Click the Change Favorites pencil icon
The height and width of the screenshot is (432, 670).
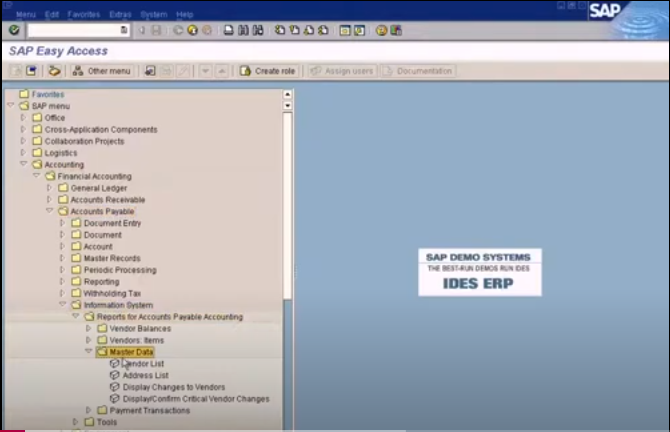pyautogui.click(x=183, y=71)
